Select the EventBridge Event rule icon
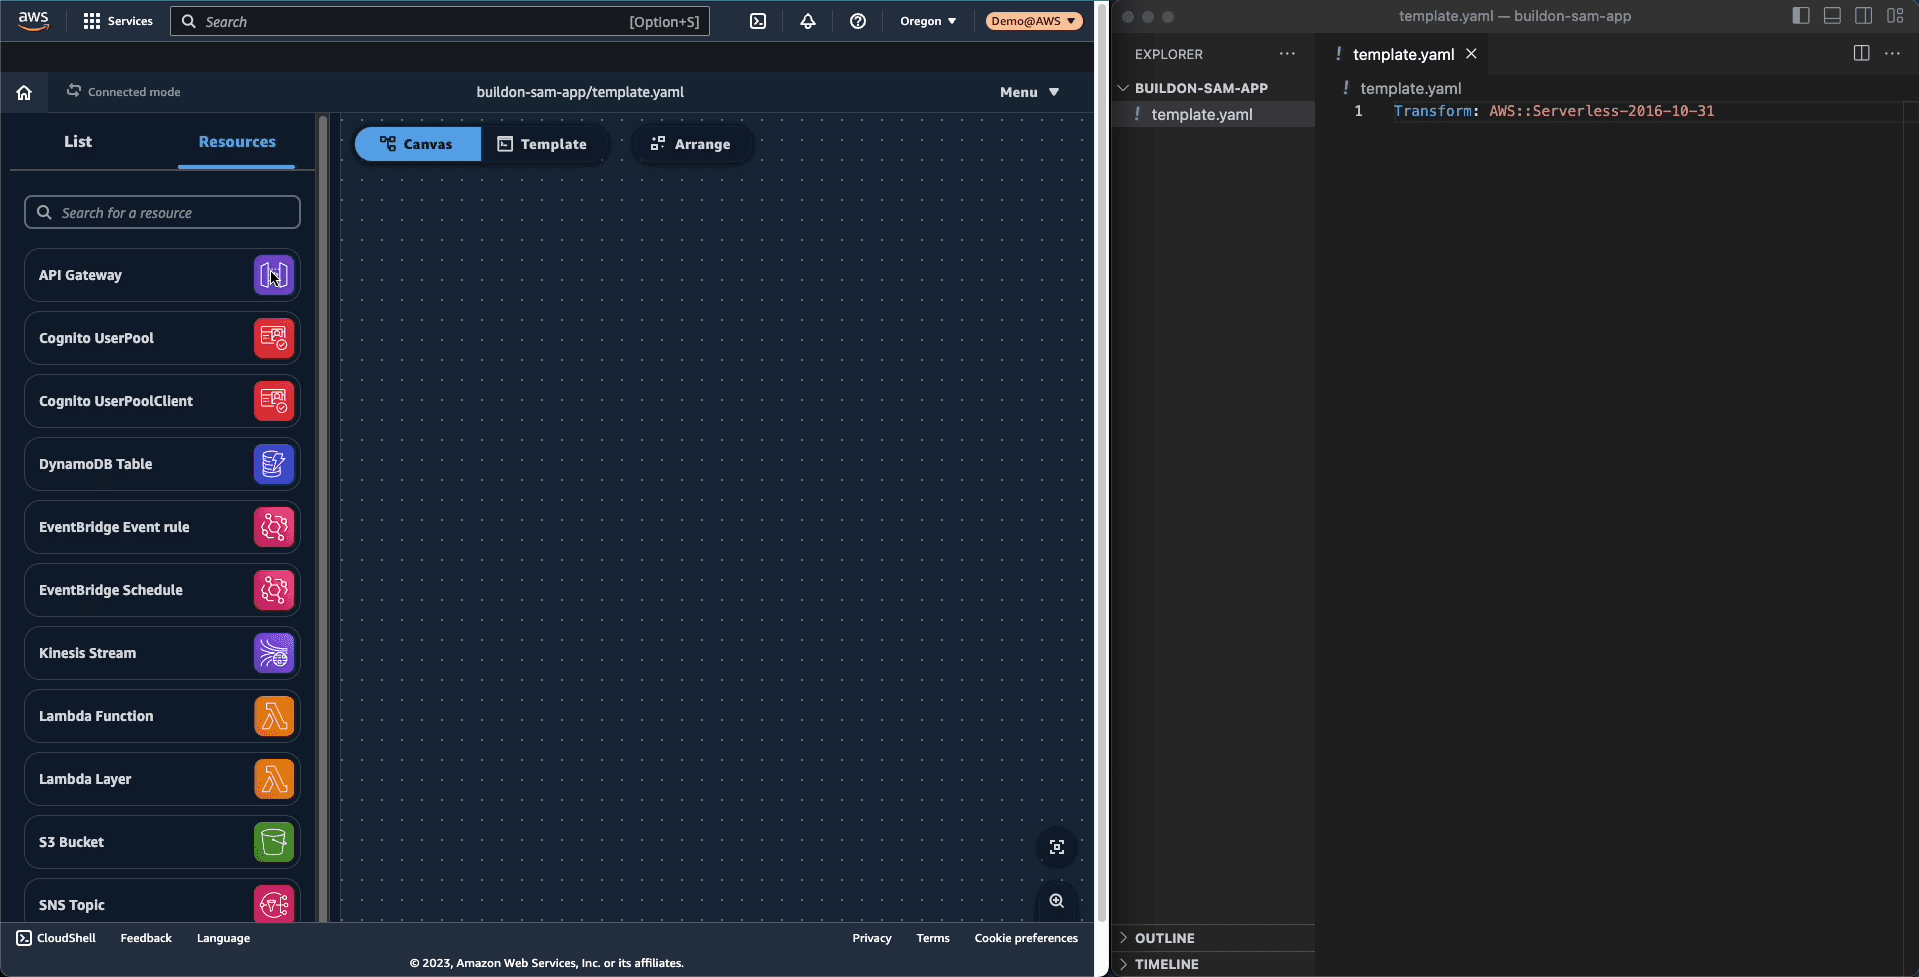1919x977 pixels. pyautogui.click(x=274, y=527)
